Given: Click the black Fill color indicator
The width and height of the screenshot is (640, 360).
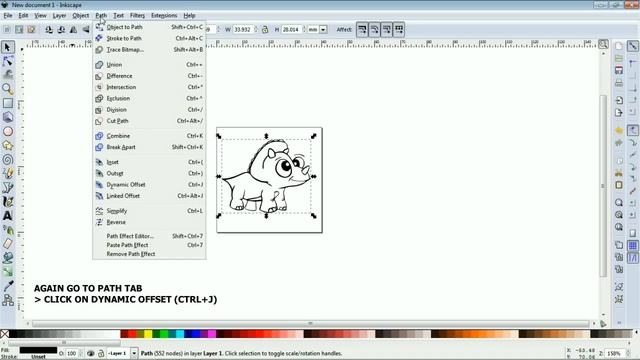Looking at the screenshot, I should [38, 350].
